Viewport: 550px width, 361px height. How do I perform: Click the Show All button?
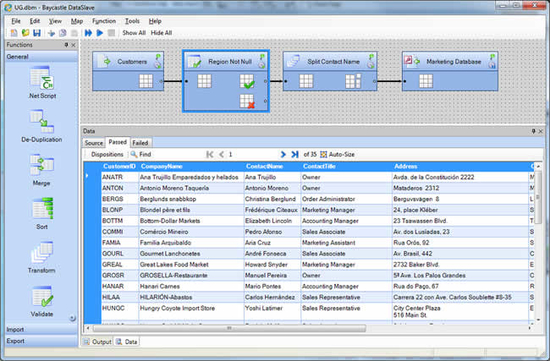(x=134, y=33)
